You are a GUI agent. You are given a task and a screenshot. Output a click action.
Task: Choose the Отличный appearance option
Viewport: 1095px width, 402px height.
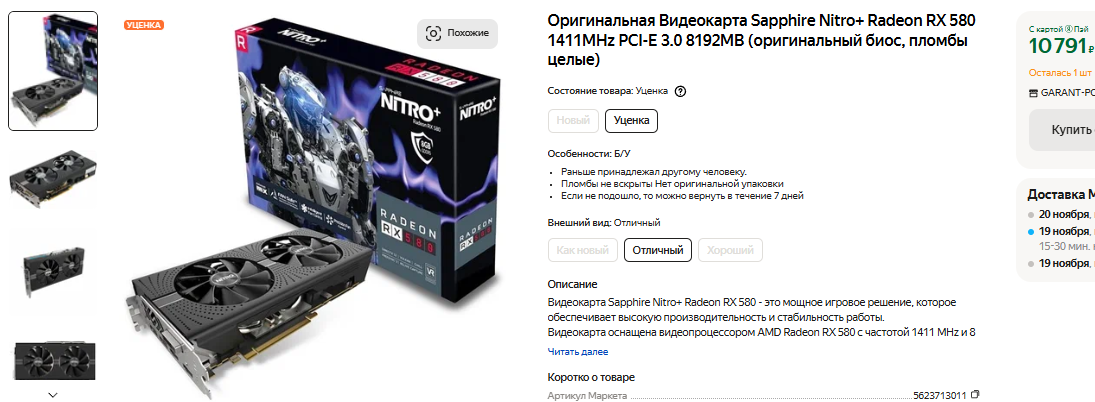coord(658,250)
